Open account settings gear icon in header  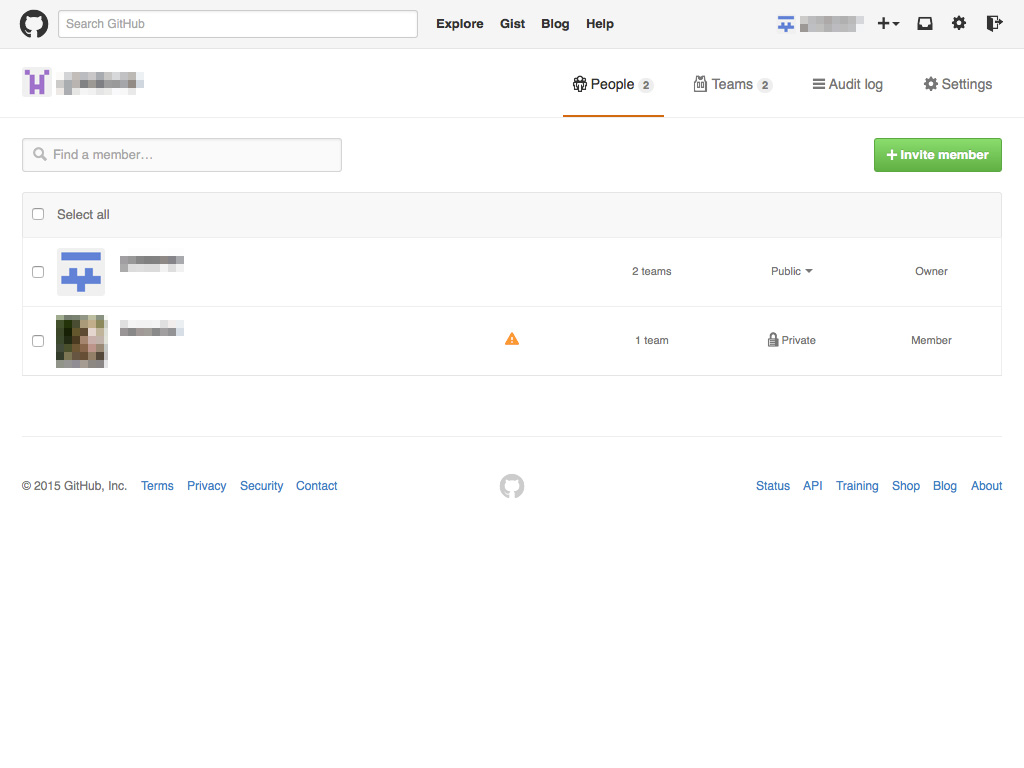(959, 24)
